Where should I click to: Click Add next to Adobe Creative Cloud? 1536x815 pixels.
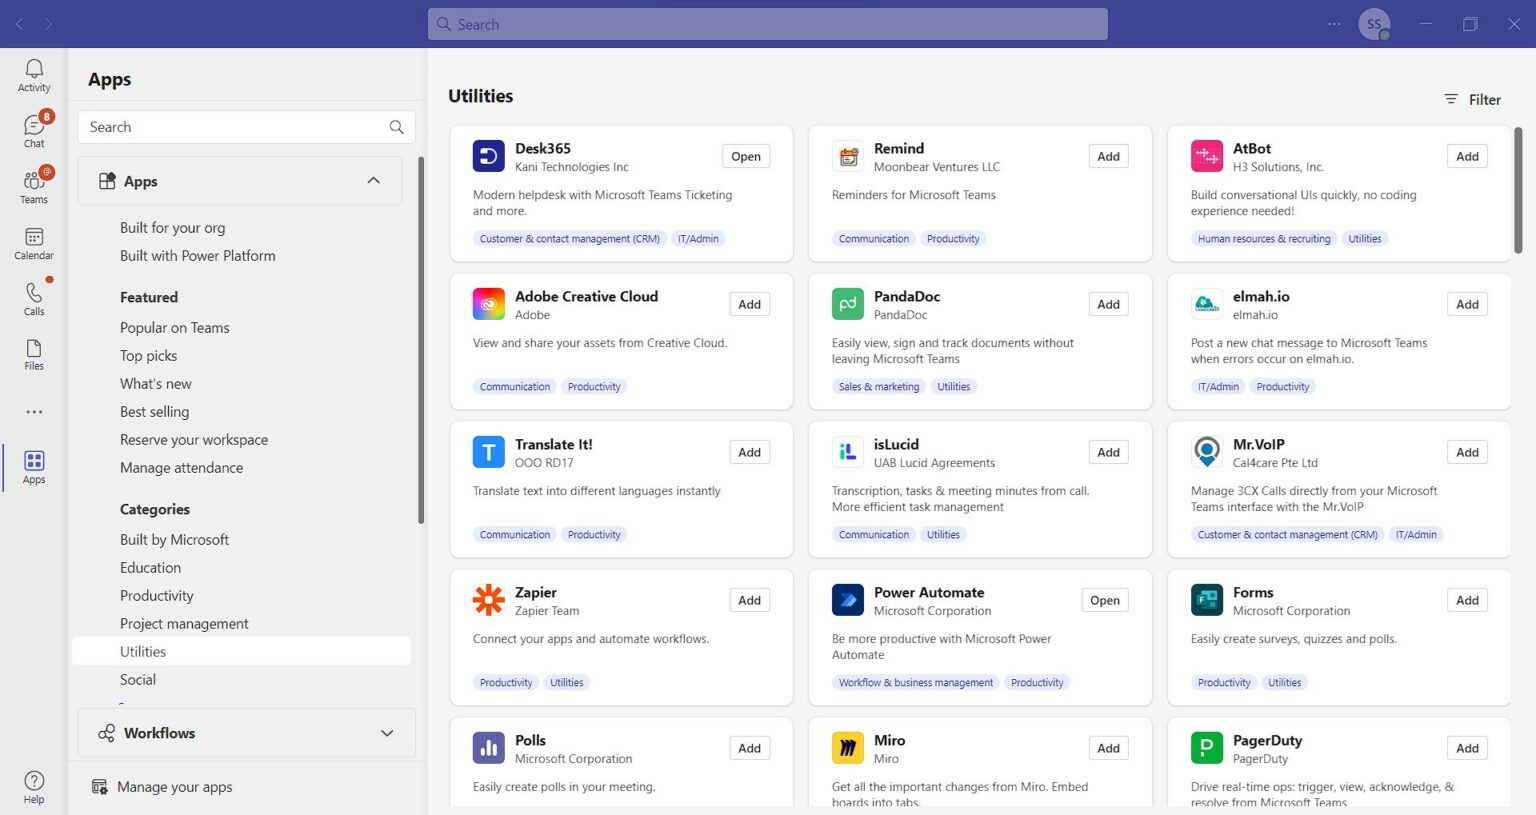coord(749,303)
